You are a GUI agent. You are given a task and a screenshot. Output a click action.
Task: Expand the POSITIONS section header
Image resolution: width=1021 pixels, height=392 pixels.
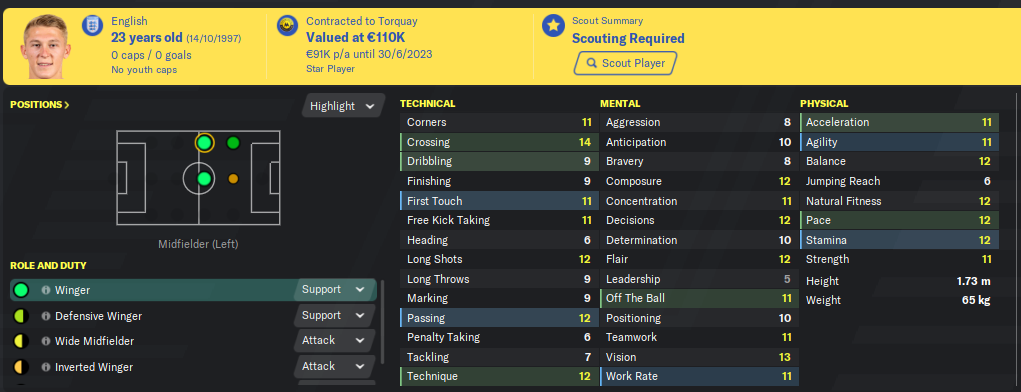(x=40, y=104)
